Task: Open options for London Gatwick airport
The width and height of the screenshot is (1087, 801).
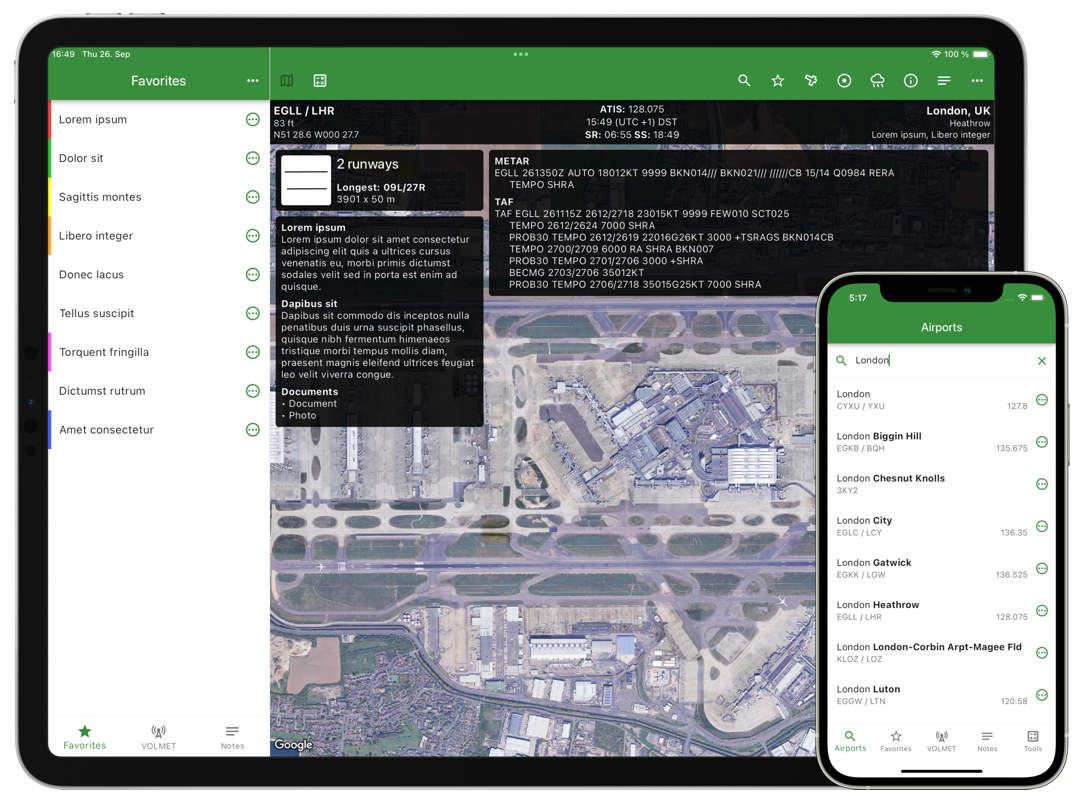Action: (x=1041, y=569)
